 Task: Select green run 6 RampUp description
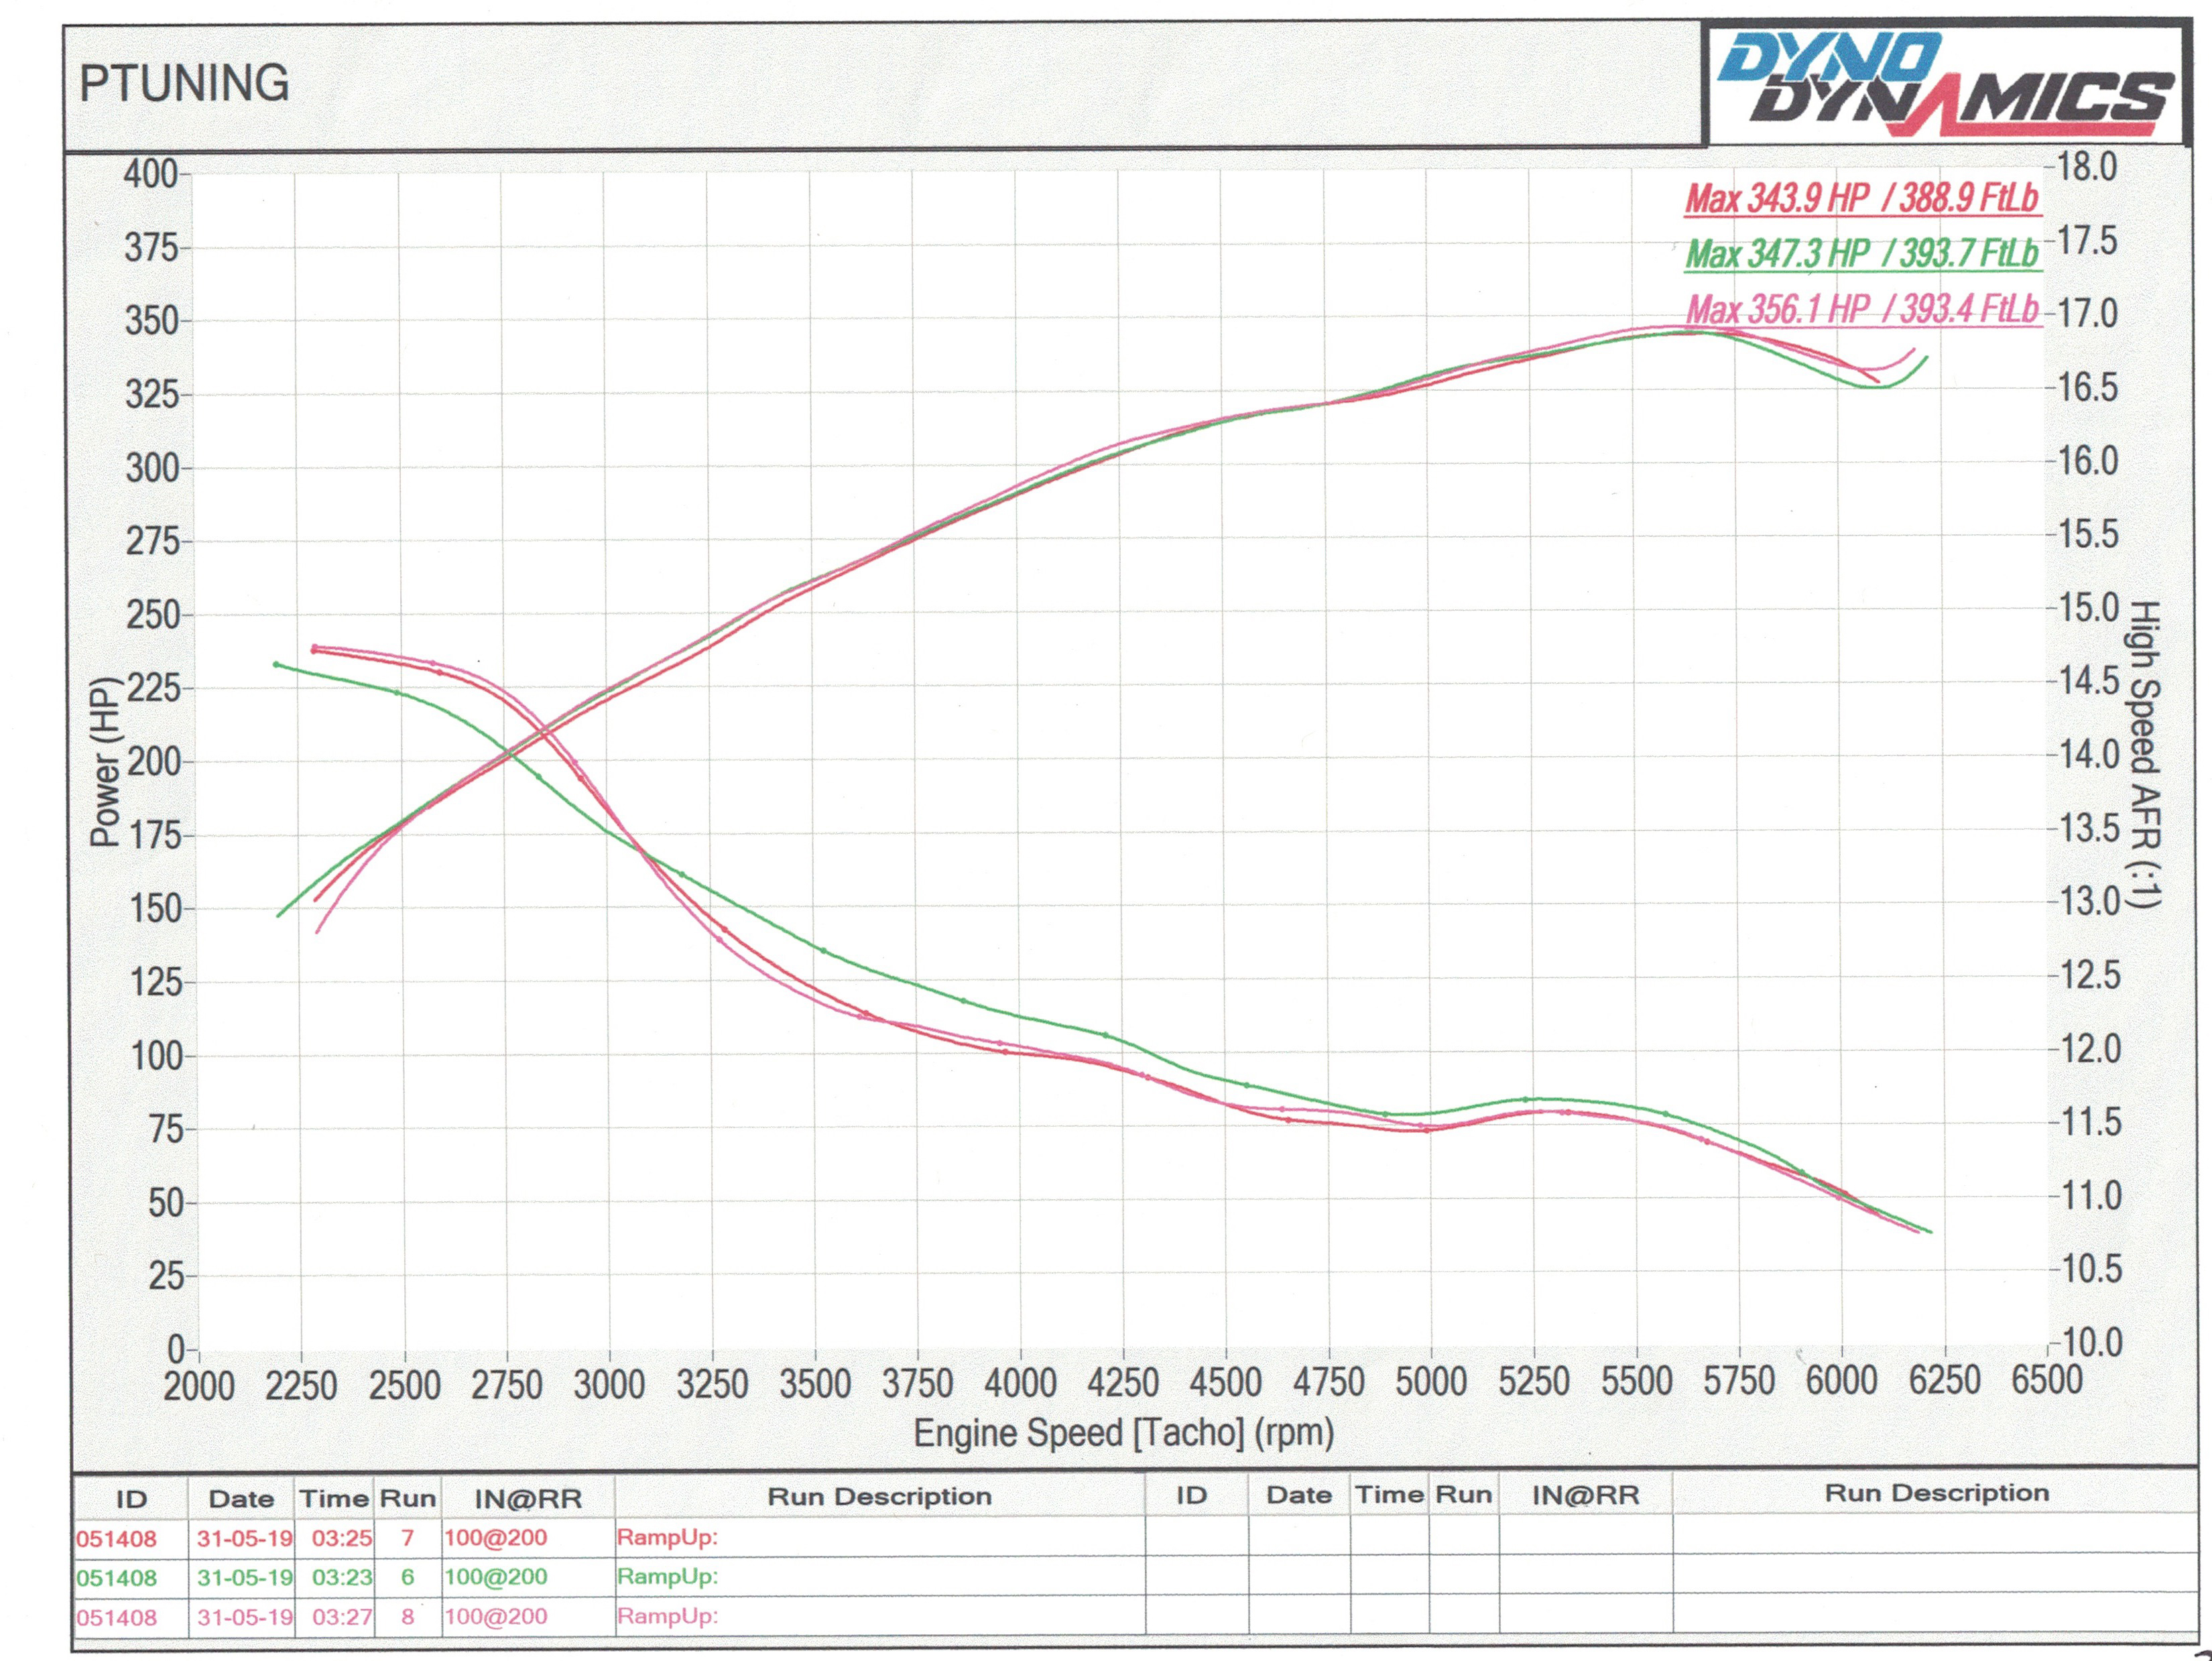point(667,1577)
